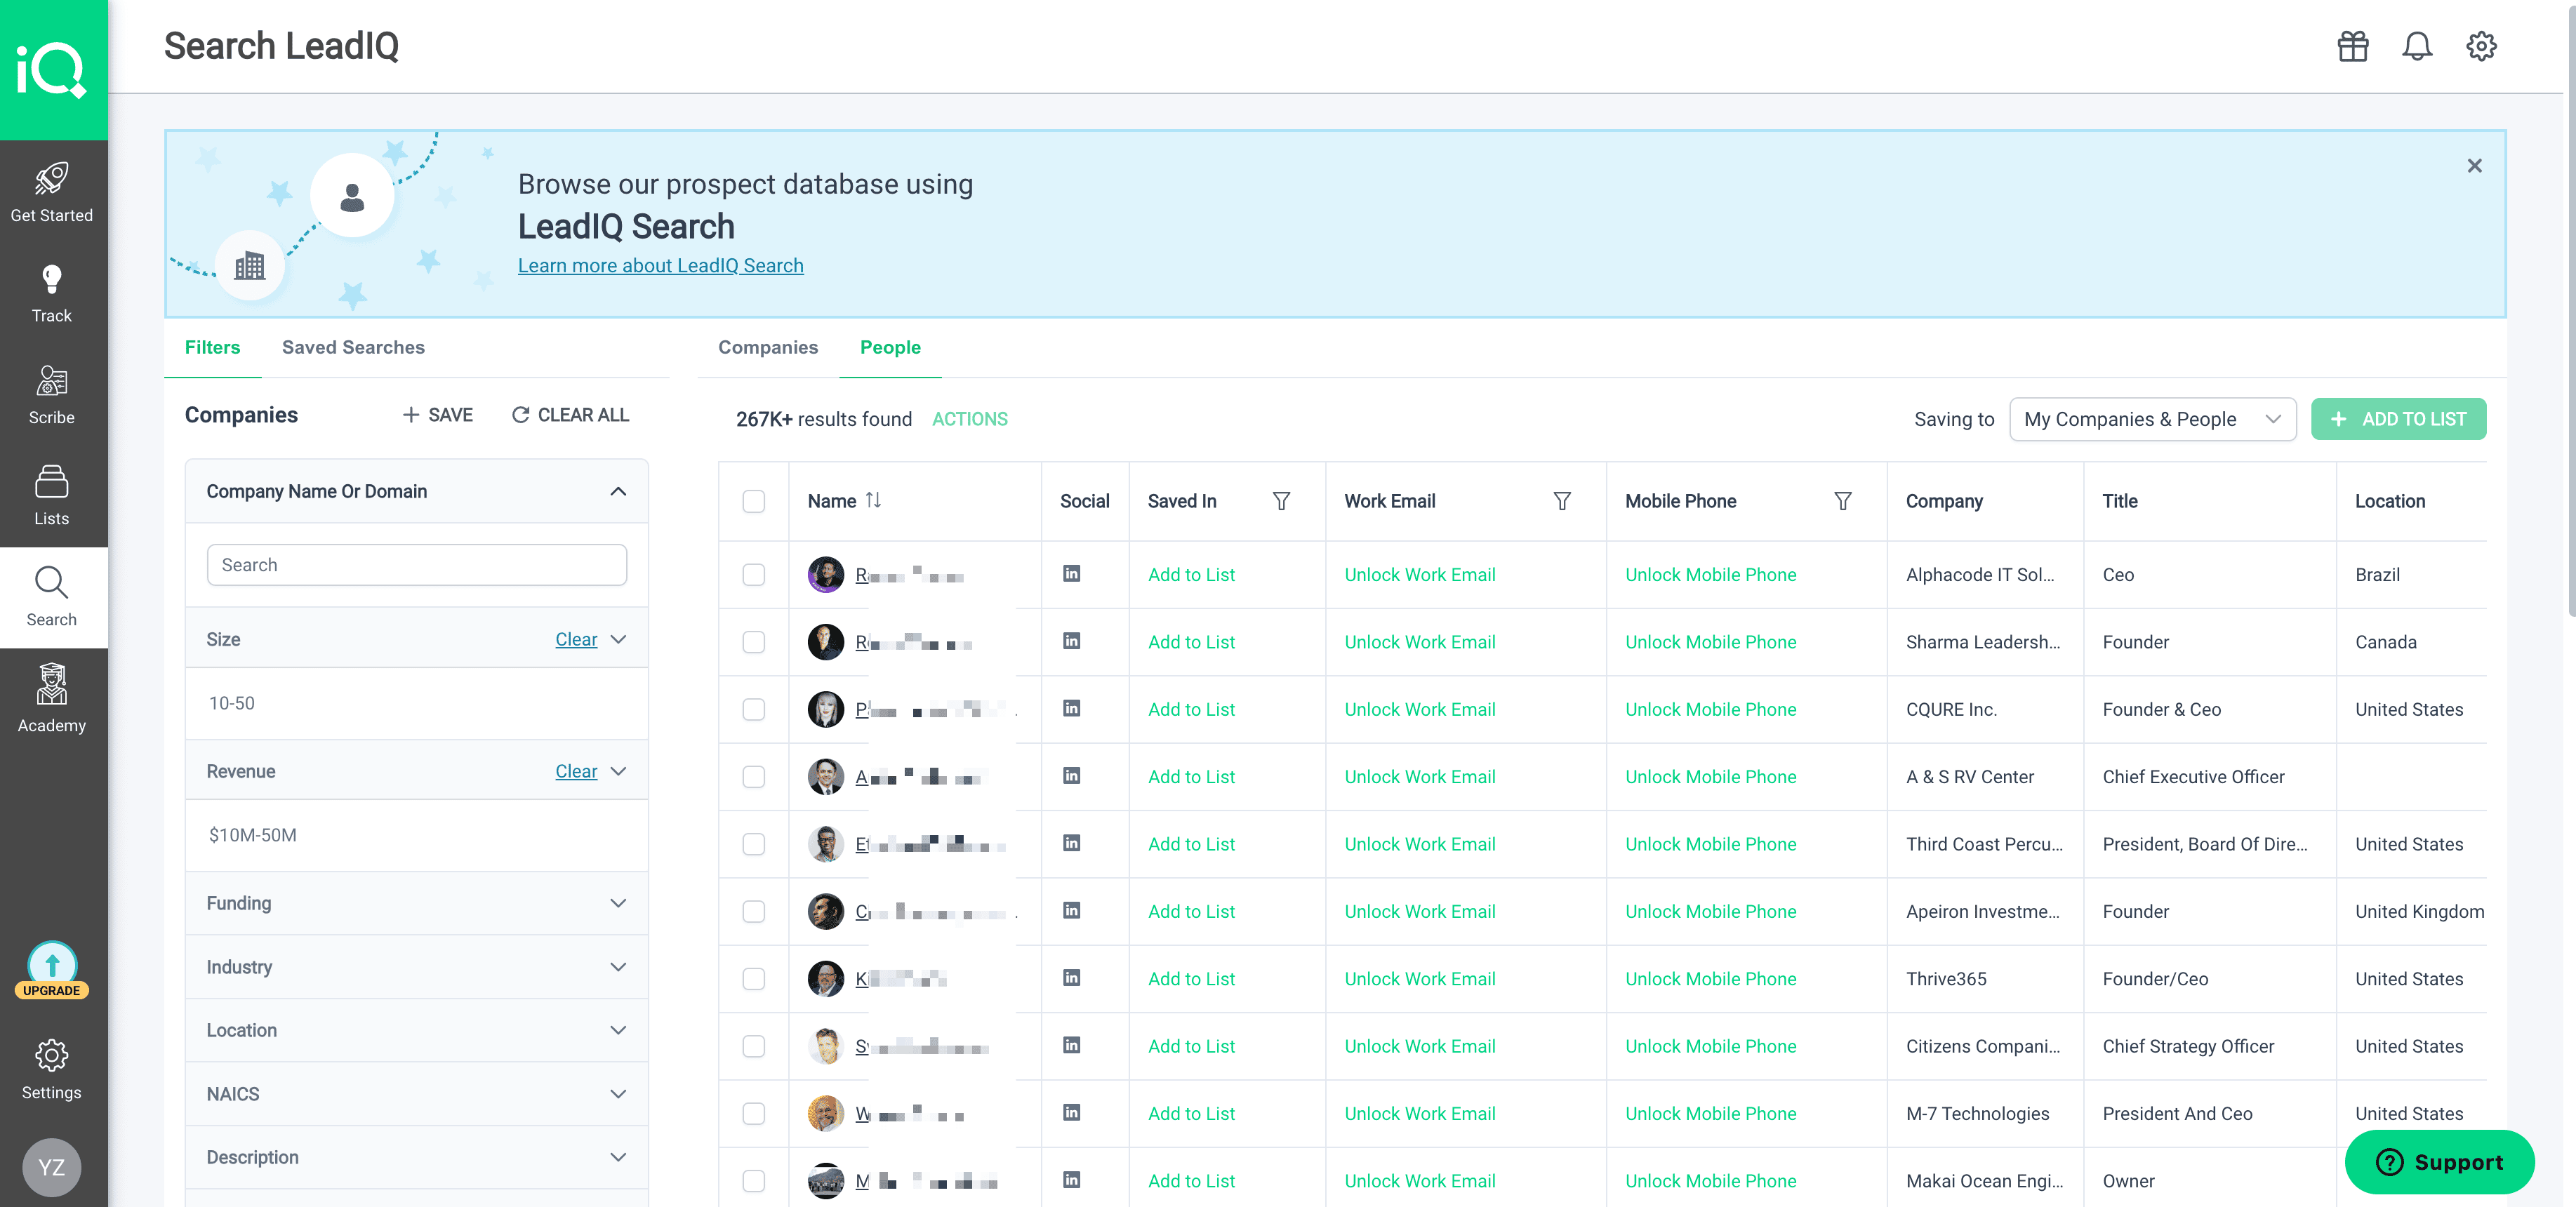Click the company name Search field
Viewport: 2576px width, 1207px height.
(x=416, y=565)
